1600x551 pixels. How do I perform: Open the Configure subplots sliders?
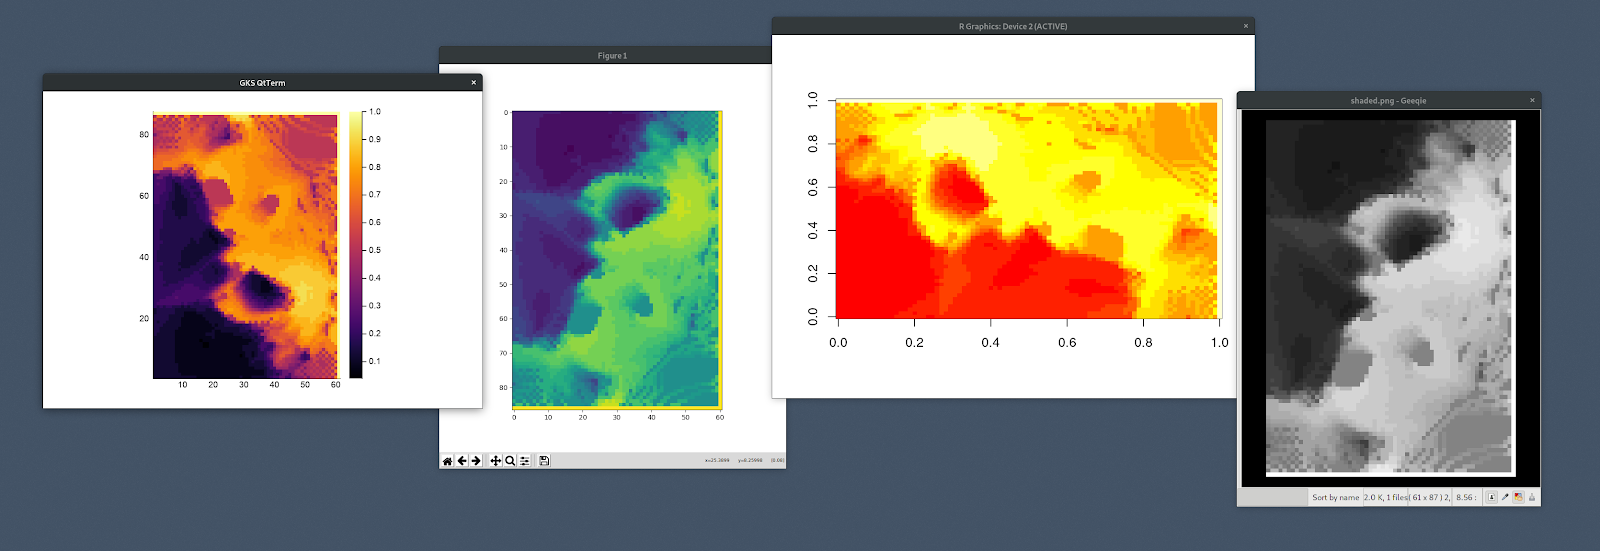click(525, 461)
